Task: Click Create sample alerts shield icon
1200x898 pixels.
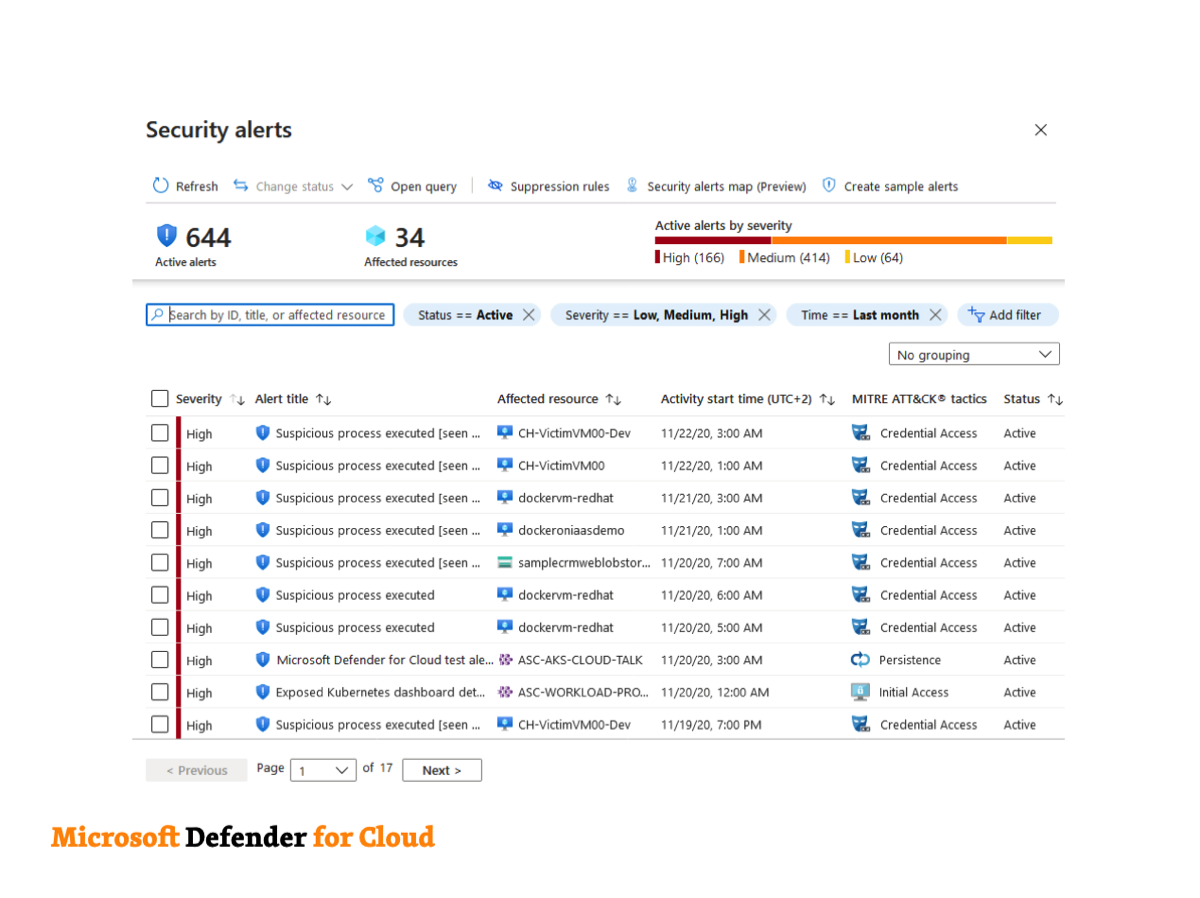Action: [829, 186]
